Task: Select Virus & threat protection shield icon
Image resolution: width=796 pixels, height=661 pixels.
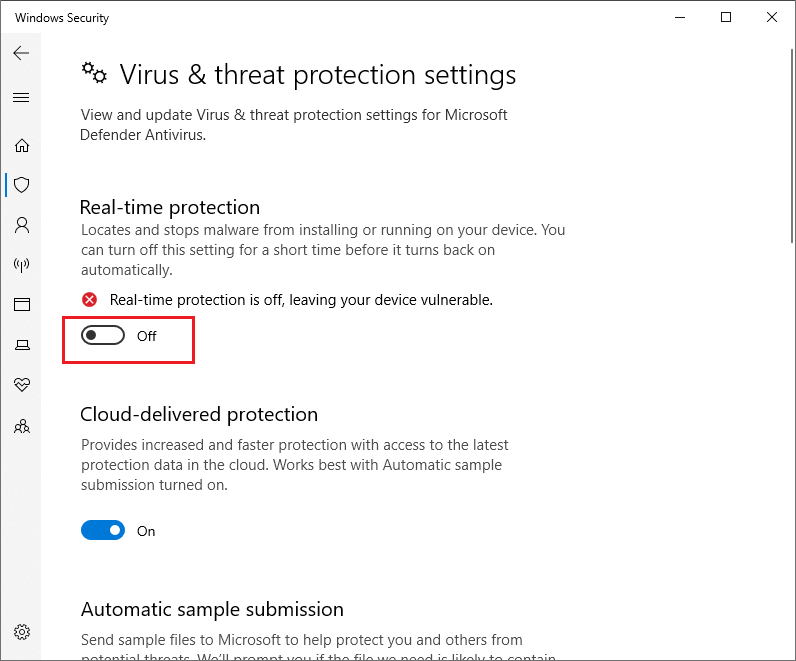Action: pos(22,185)
